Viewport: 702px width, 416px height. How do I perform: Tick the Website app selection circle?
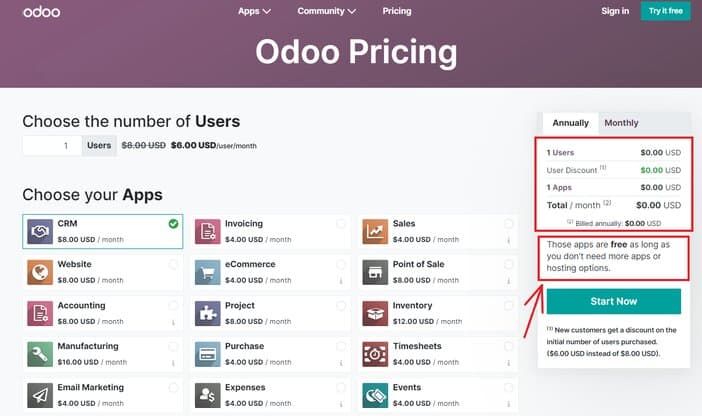(173, 265)
